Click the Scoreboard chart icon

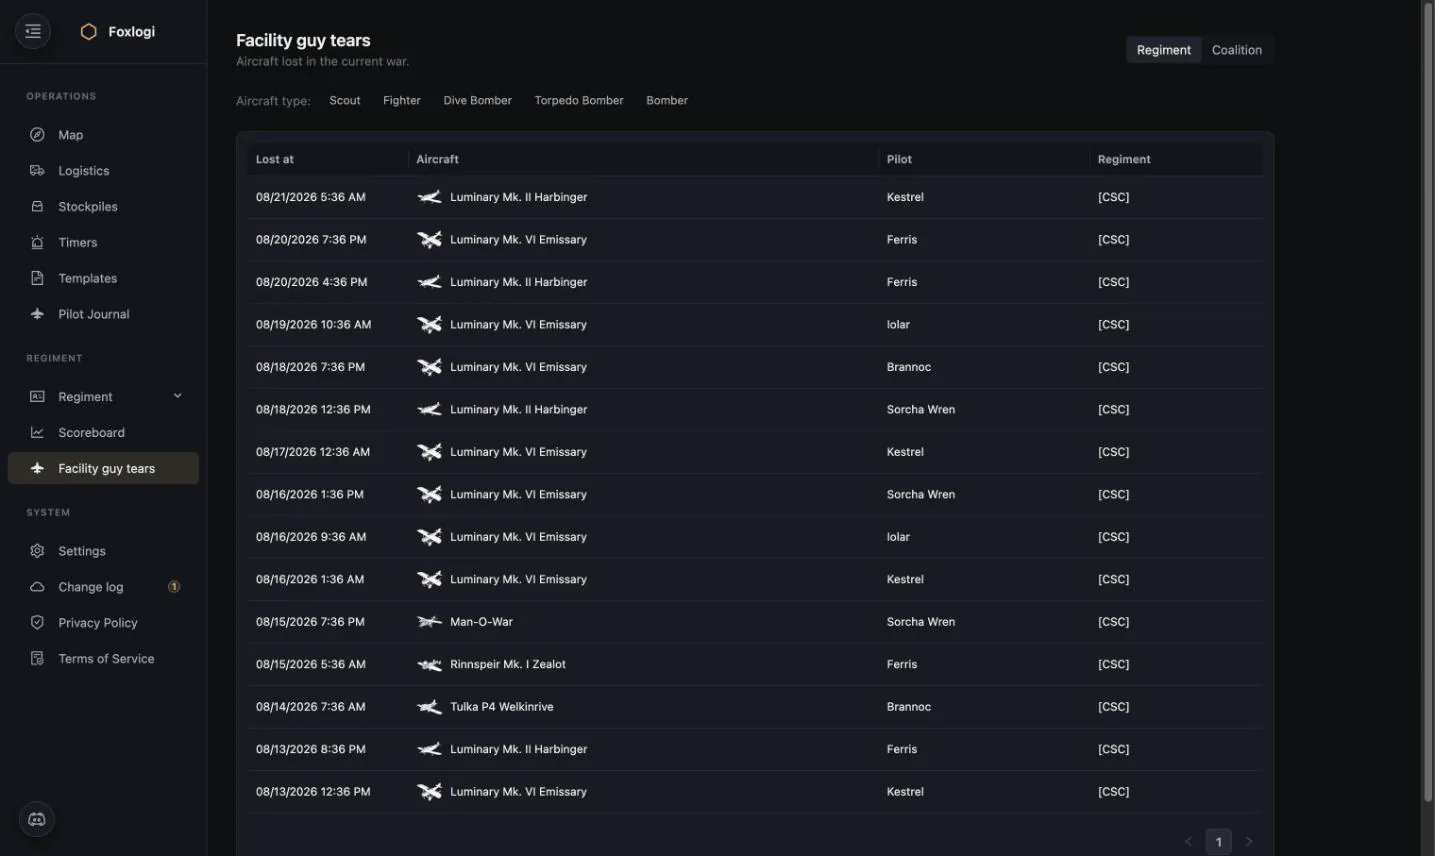(37, 433)
